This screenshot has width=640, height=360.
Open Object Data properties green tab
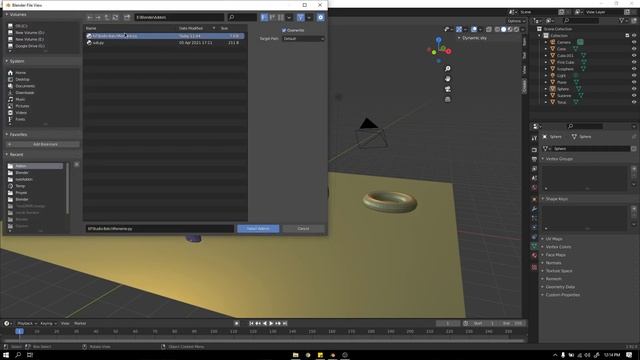coord(534,246)
